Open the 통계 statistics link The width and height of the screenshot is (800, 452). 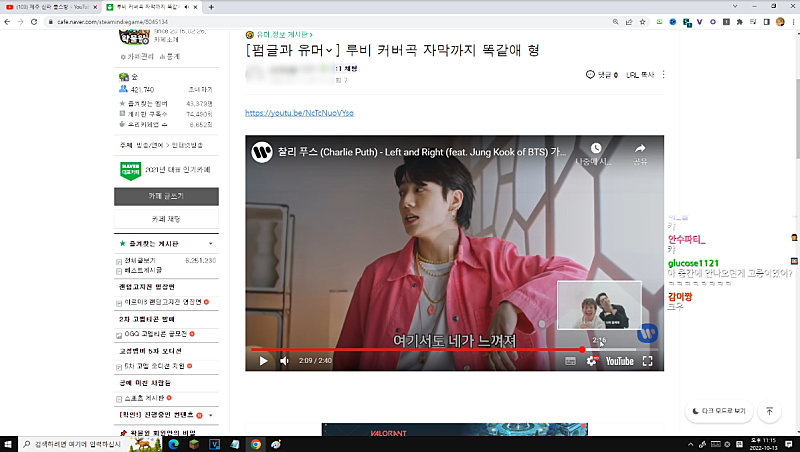[170, 57]
